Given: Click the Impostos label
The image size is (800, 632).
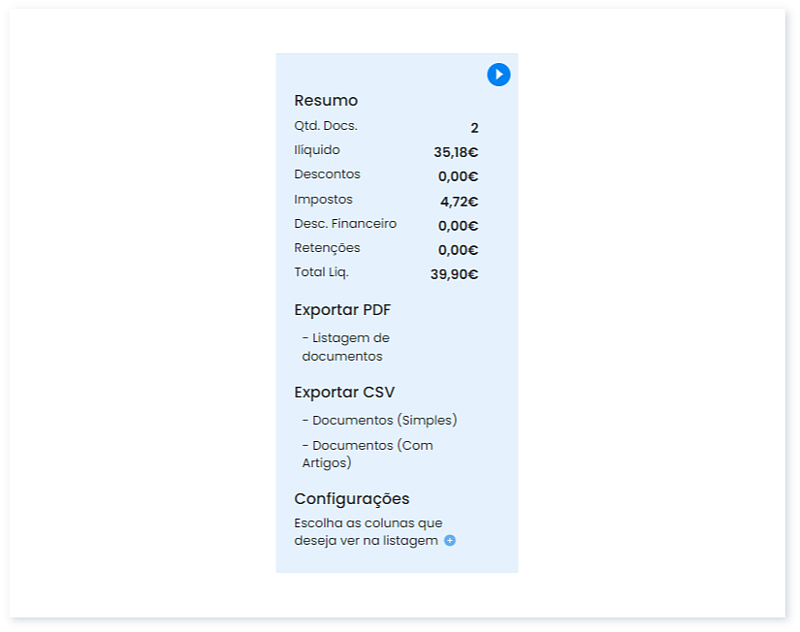Looking at the screenshot, I should coord(323,199).
